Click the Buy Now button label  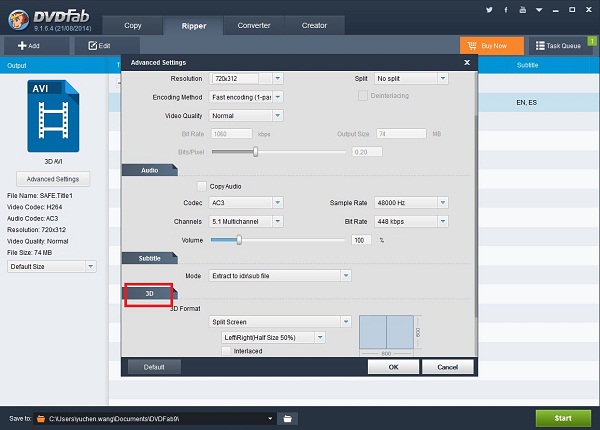coord(494,46)
